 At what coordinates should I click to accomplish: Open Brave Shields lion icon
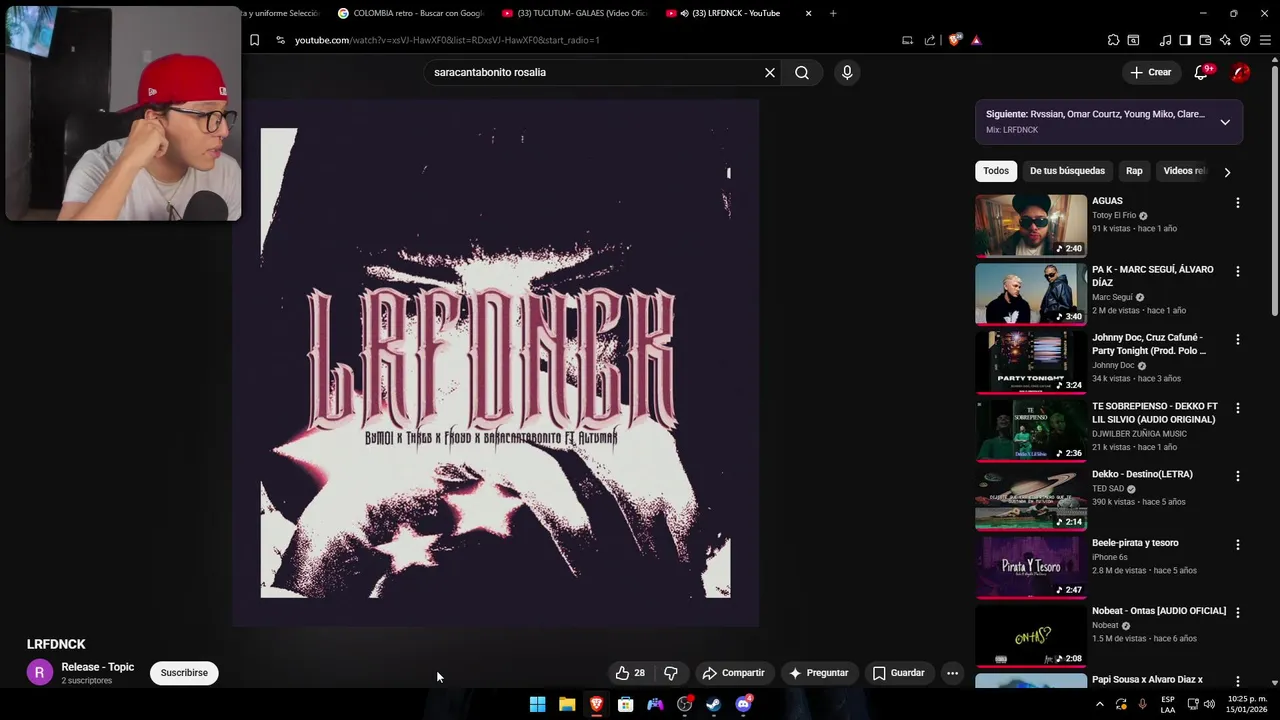pyautogui.click(x=955, y=40)
